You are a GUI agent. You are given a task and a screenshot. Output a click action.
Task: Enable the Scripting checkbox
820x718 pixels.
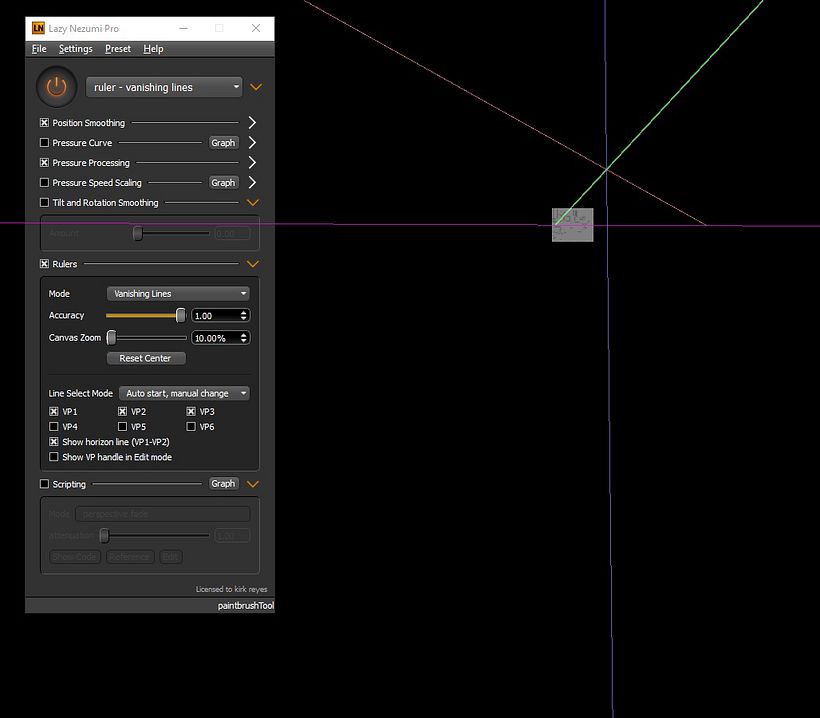[44, 484]
